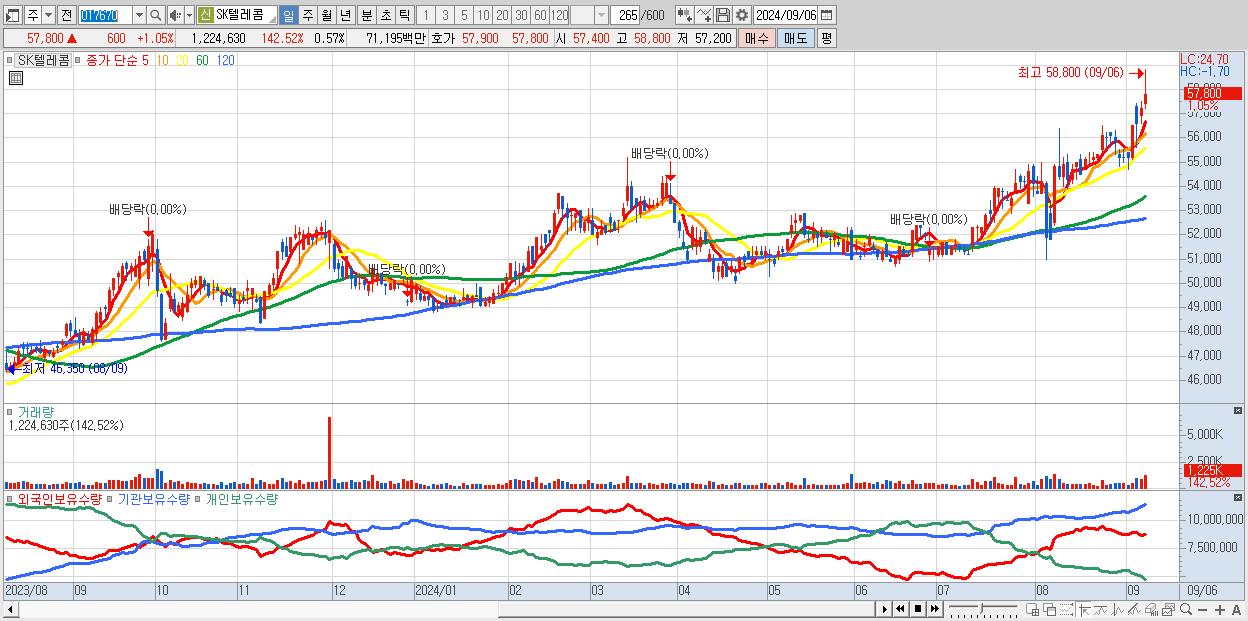Click the bottom-right magnifier zoom icon
Image resolution: width=1248 pixels, height=621 pixels.
[x=1185, y=609]
